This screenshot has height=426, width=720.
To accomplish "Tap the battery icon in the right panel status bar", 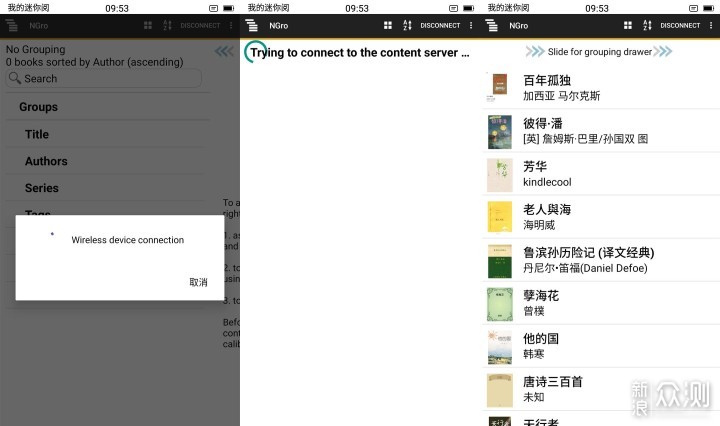I will (709, 8).
